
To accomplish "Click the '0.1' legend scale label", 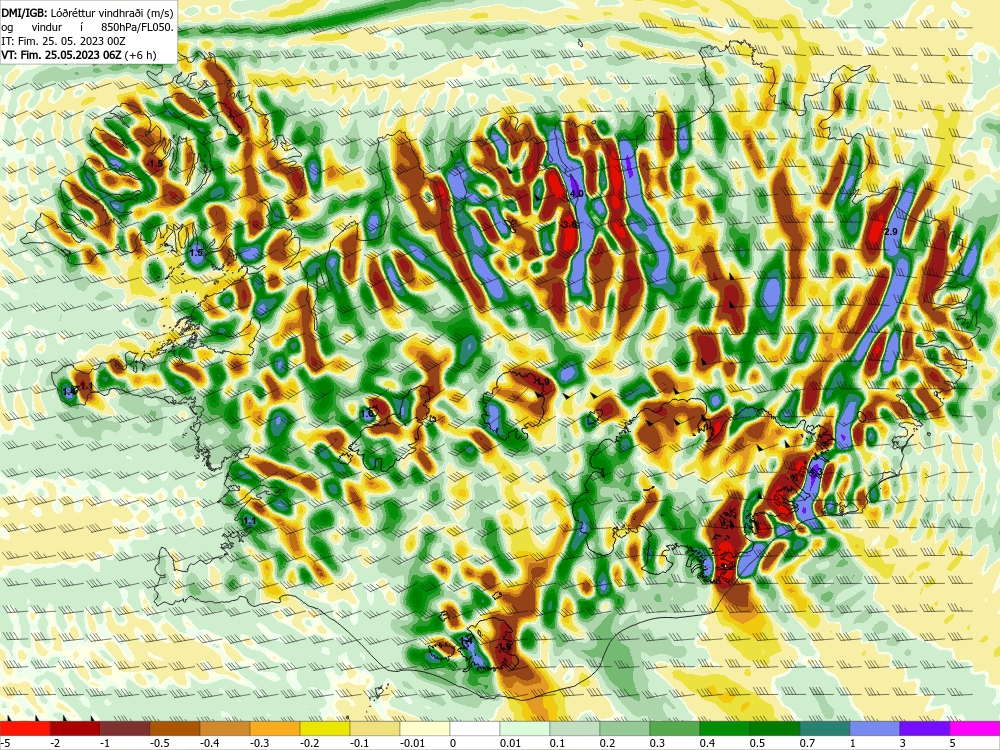I will point(557,743).
